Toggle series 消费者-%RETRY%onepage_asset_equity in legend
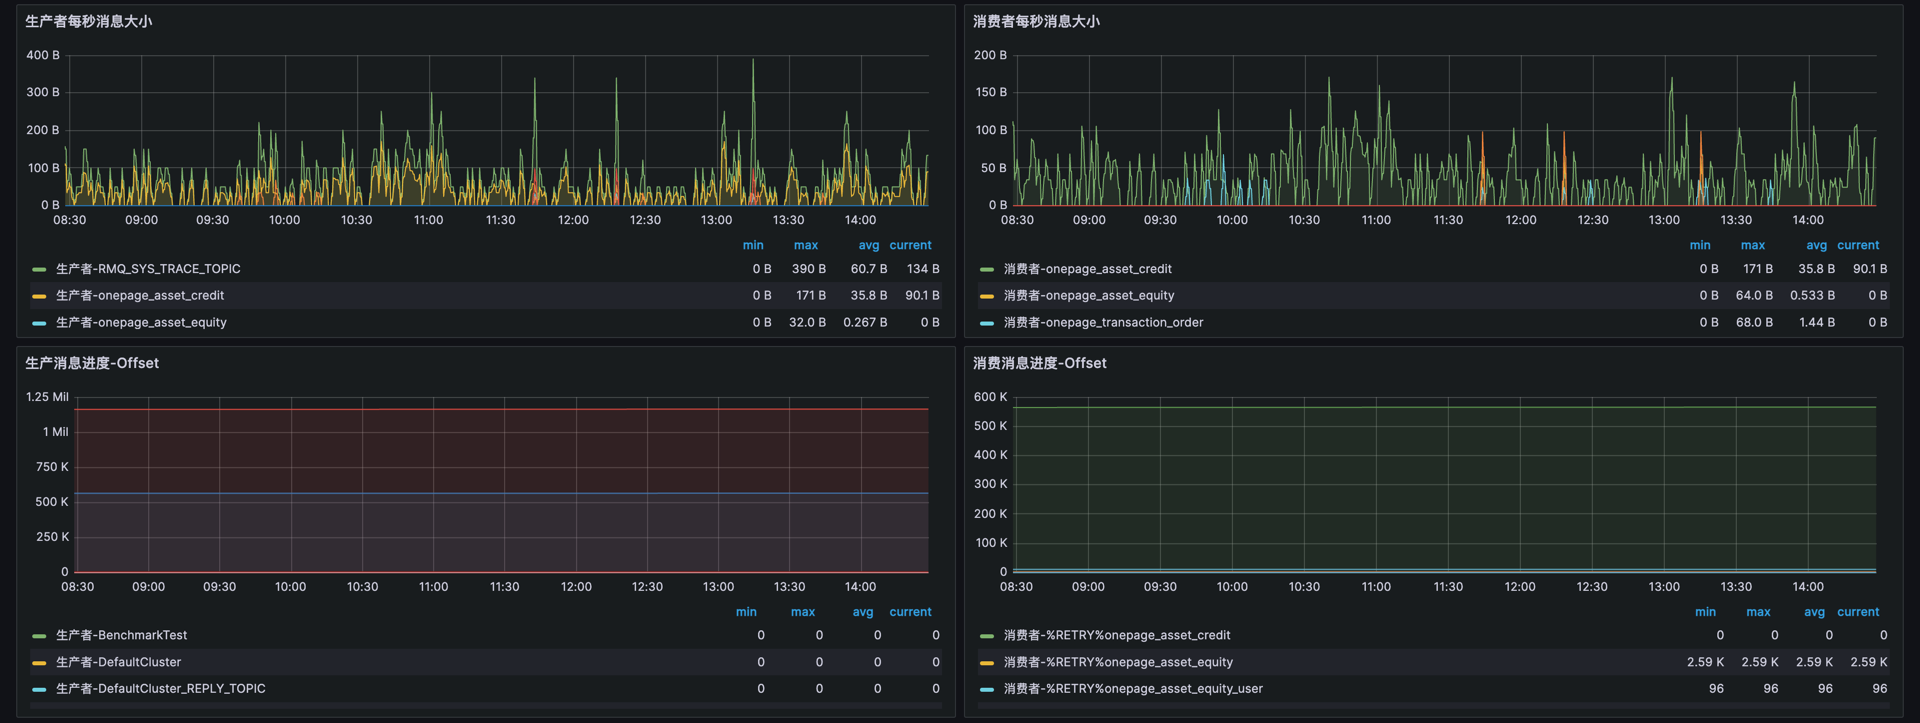This screenshot has width=1920, height=723. pos(1118,662)
